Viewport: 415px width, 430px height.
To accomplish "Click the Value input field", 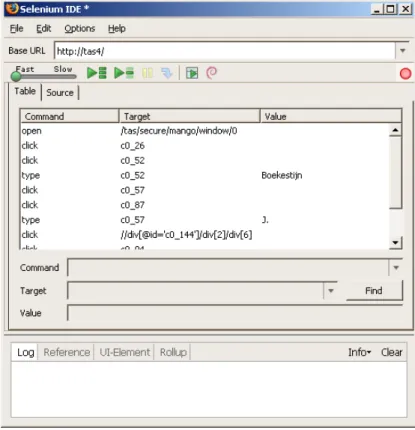I will [x=235, y=313].
